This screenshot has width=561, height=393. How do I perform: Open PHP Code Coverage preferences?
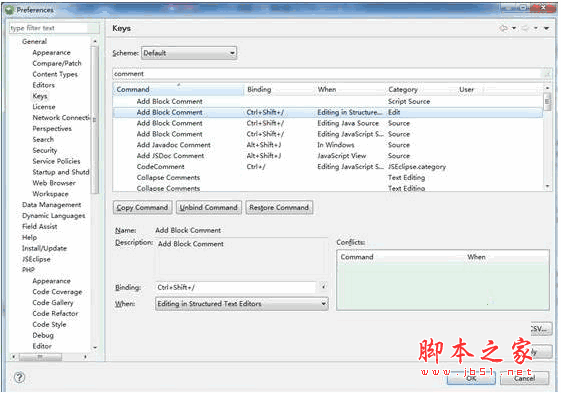point(57,292)
